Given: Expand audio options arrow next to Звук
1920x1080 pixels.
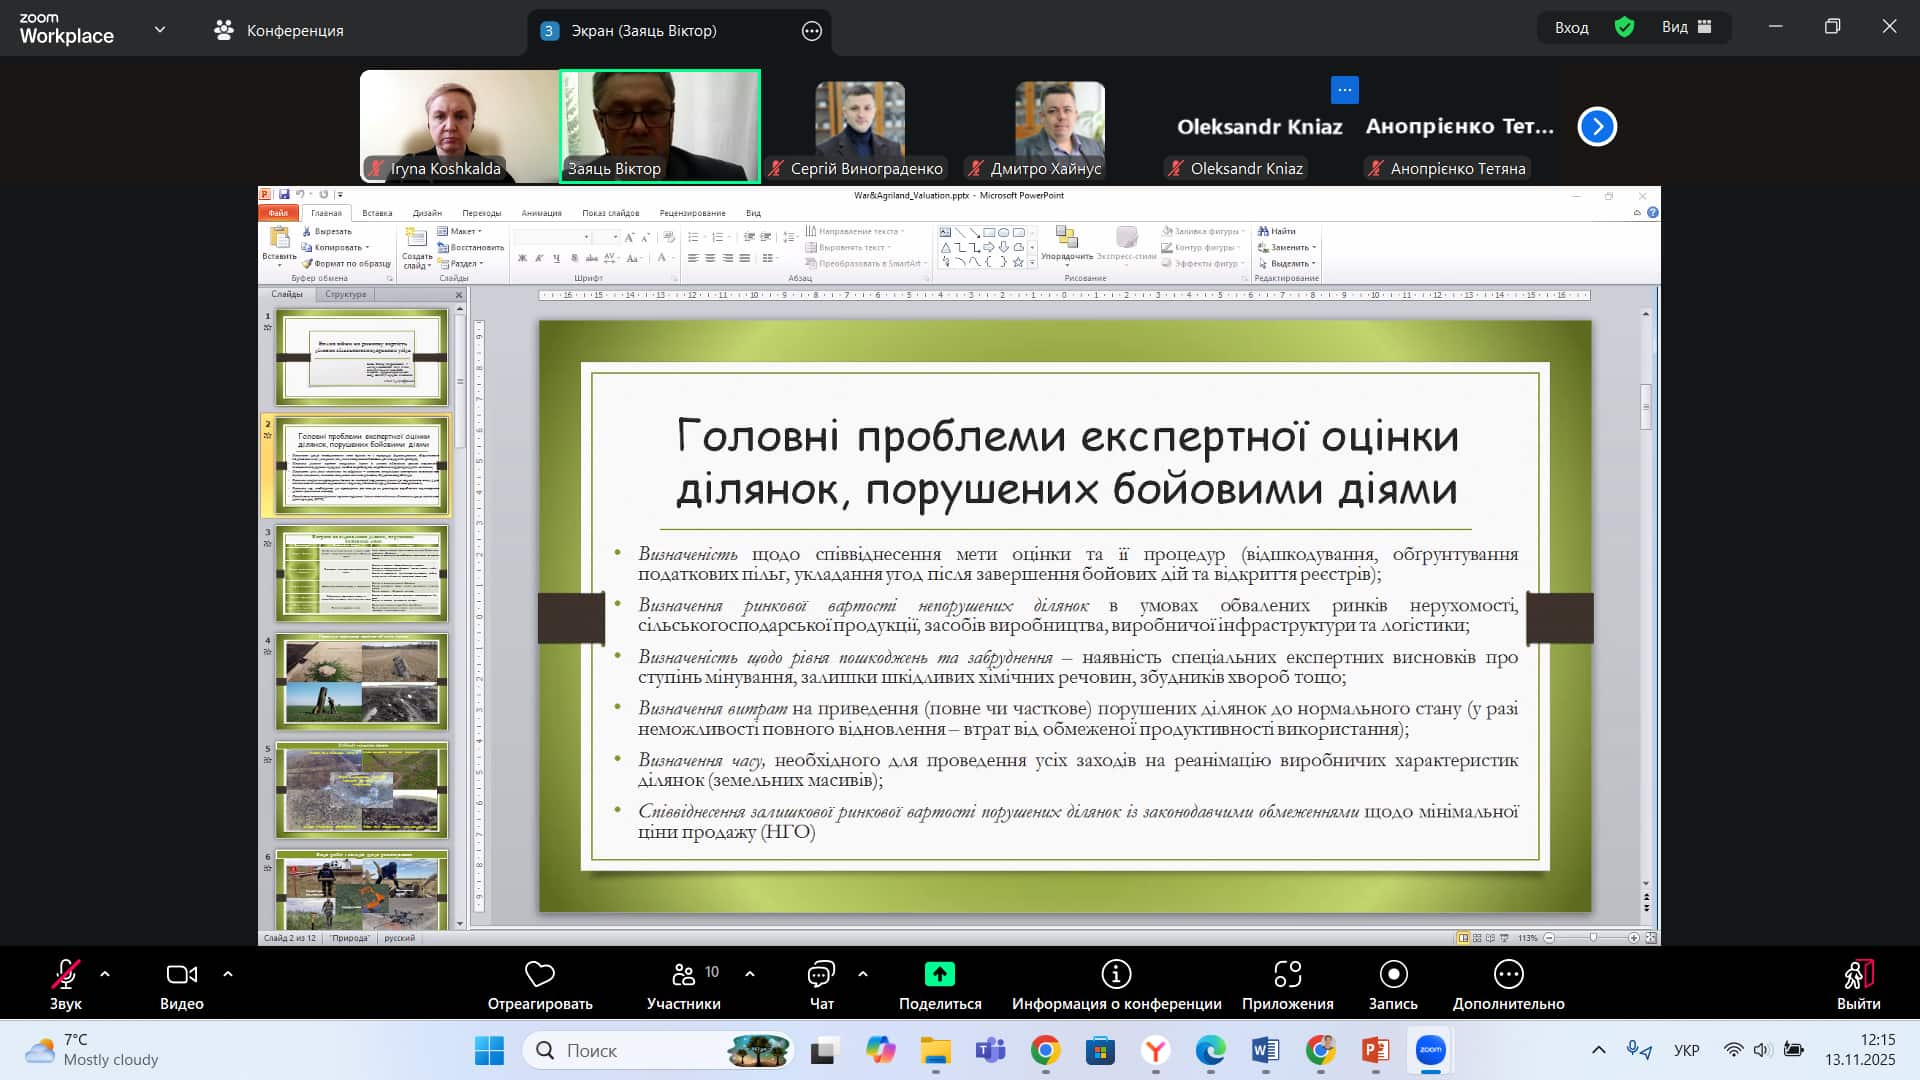Looking at the screenshot, I should click(x=105, y=973).
